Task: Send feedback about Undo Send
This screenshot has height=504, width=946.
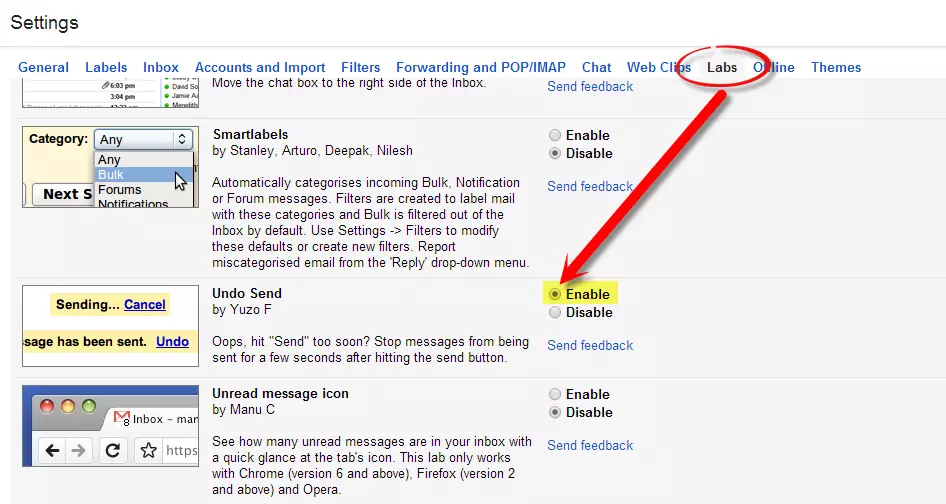Action: [x=590, y=345]
